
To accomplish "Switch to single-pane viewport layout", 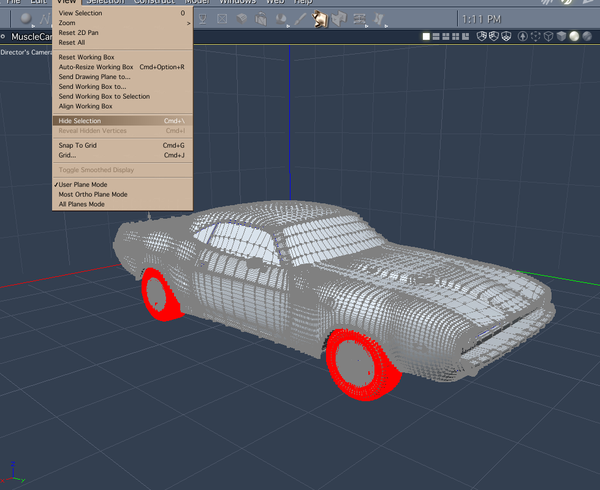I will tap(426, 36).
